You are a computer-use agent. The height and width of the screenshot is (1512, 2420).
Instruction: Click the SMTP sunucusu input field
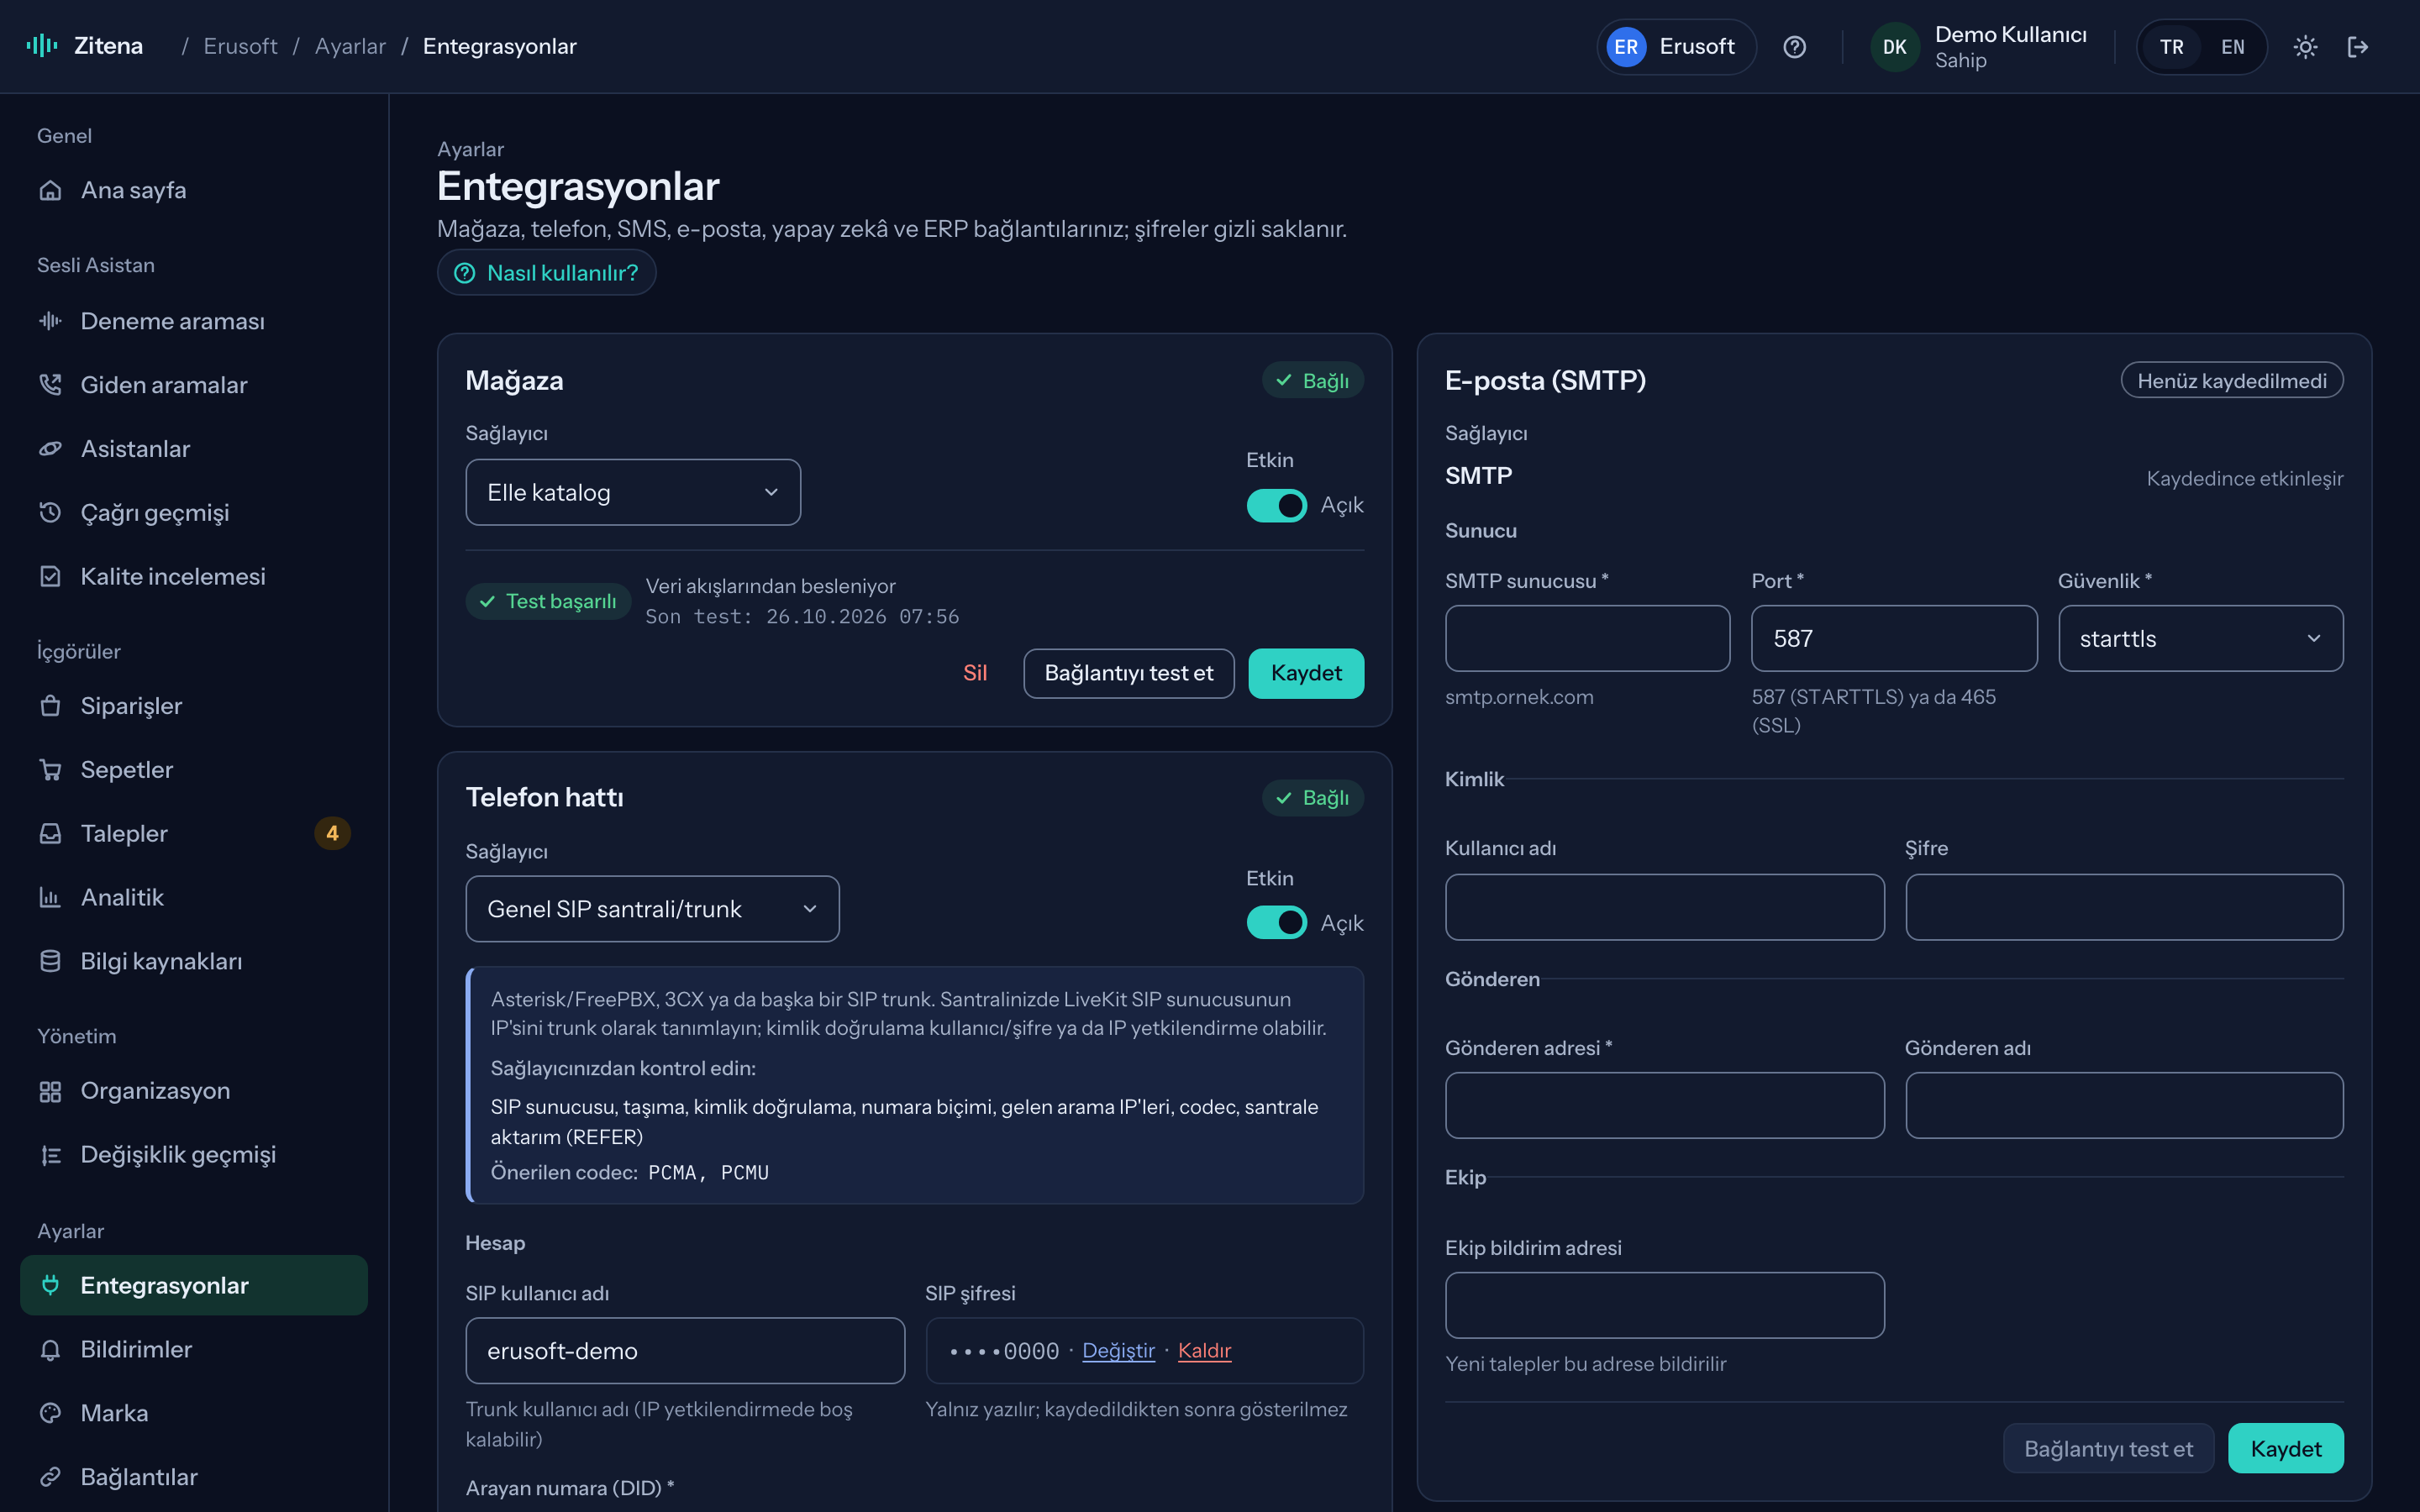1587,638
